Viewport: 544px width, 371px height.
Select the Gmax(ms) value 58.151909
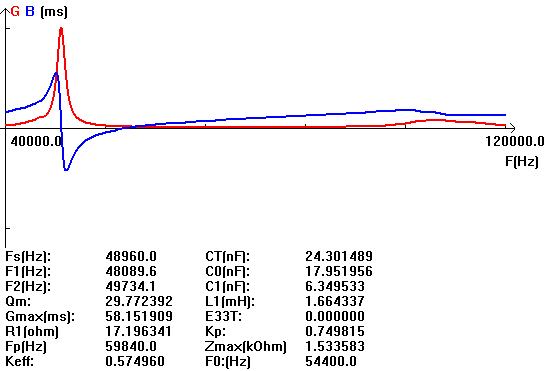139,316
